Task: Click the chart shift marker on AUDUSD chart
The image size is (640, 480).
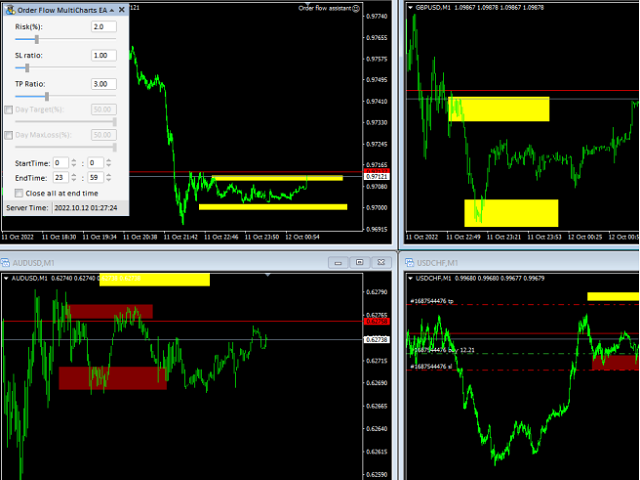Action: [x=268, y=275]
